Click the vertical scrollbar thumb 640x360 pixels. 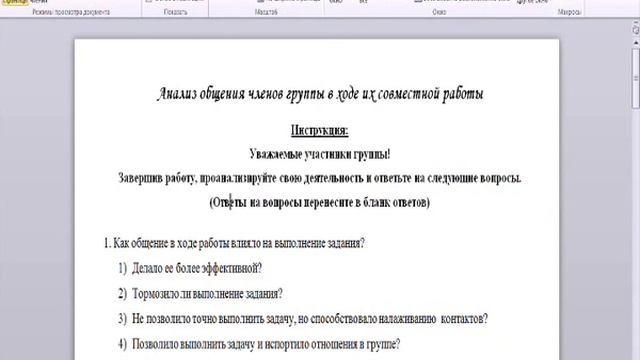pos(636,78)
